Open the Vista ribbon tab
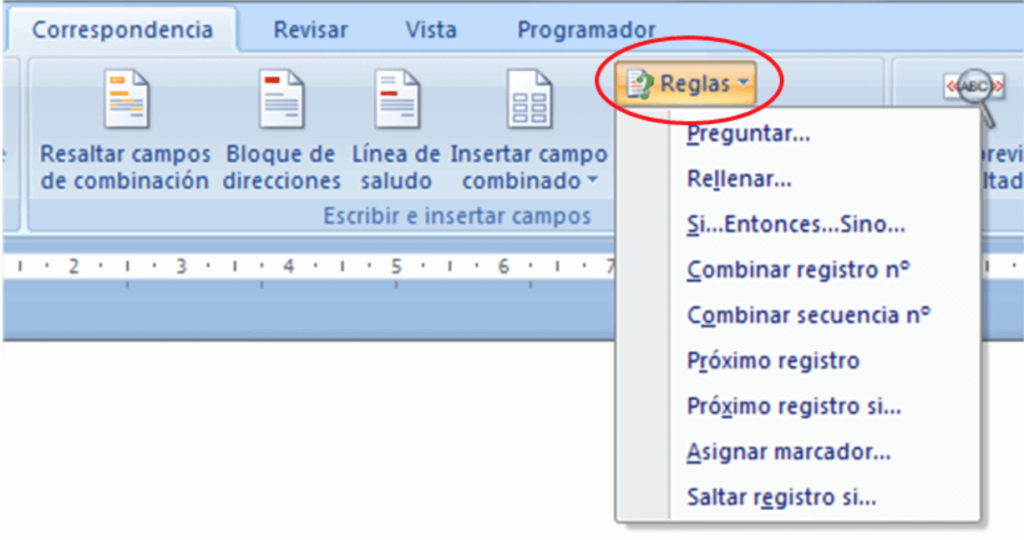The height and width of the screenshot is (540, 1024). [431, 30]
